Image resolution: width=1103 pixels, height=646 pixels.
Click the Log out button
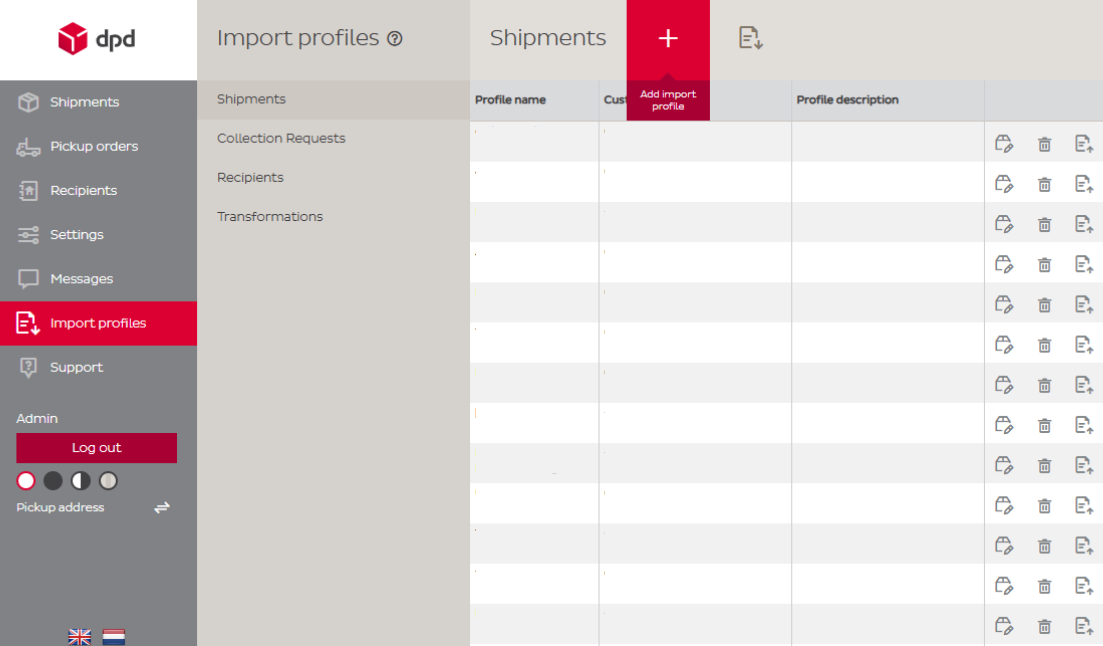pos(96,448)
